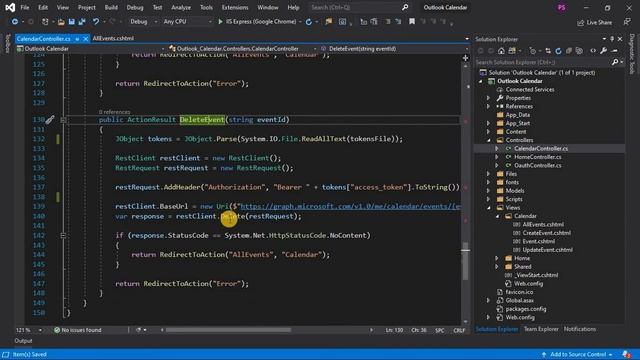Click the notifications icon in status bar
The width and height of the screenshot is (640, 360).
tap(627, 354)
